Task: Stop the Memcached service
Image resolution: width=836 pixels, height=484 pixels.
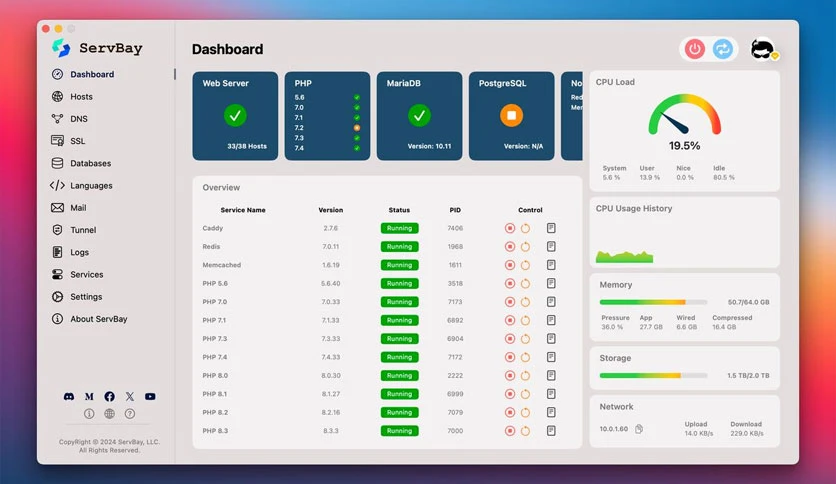Action: (x=510, y=265)
